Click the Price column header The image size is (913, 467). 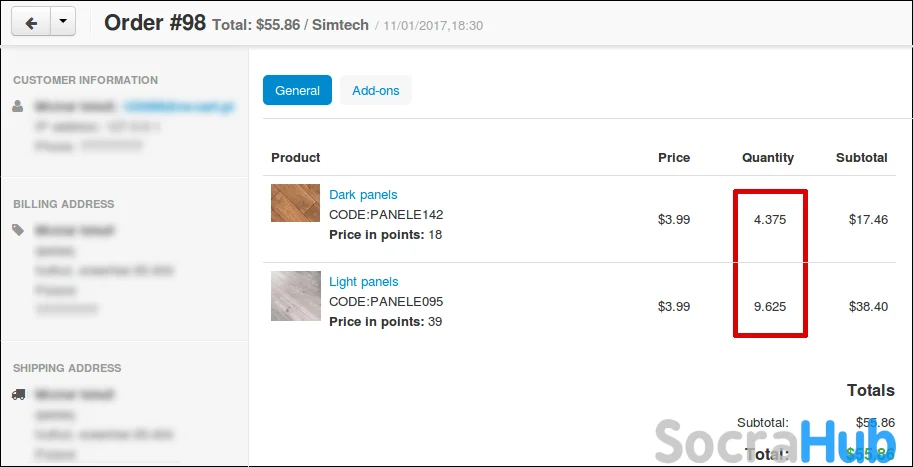click(674, 157)
